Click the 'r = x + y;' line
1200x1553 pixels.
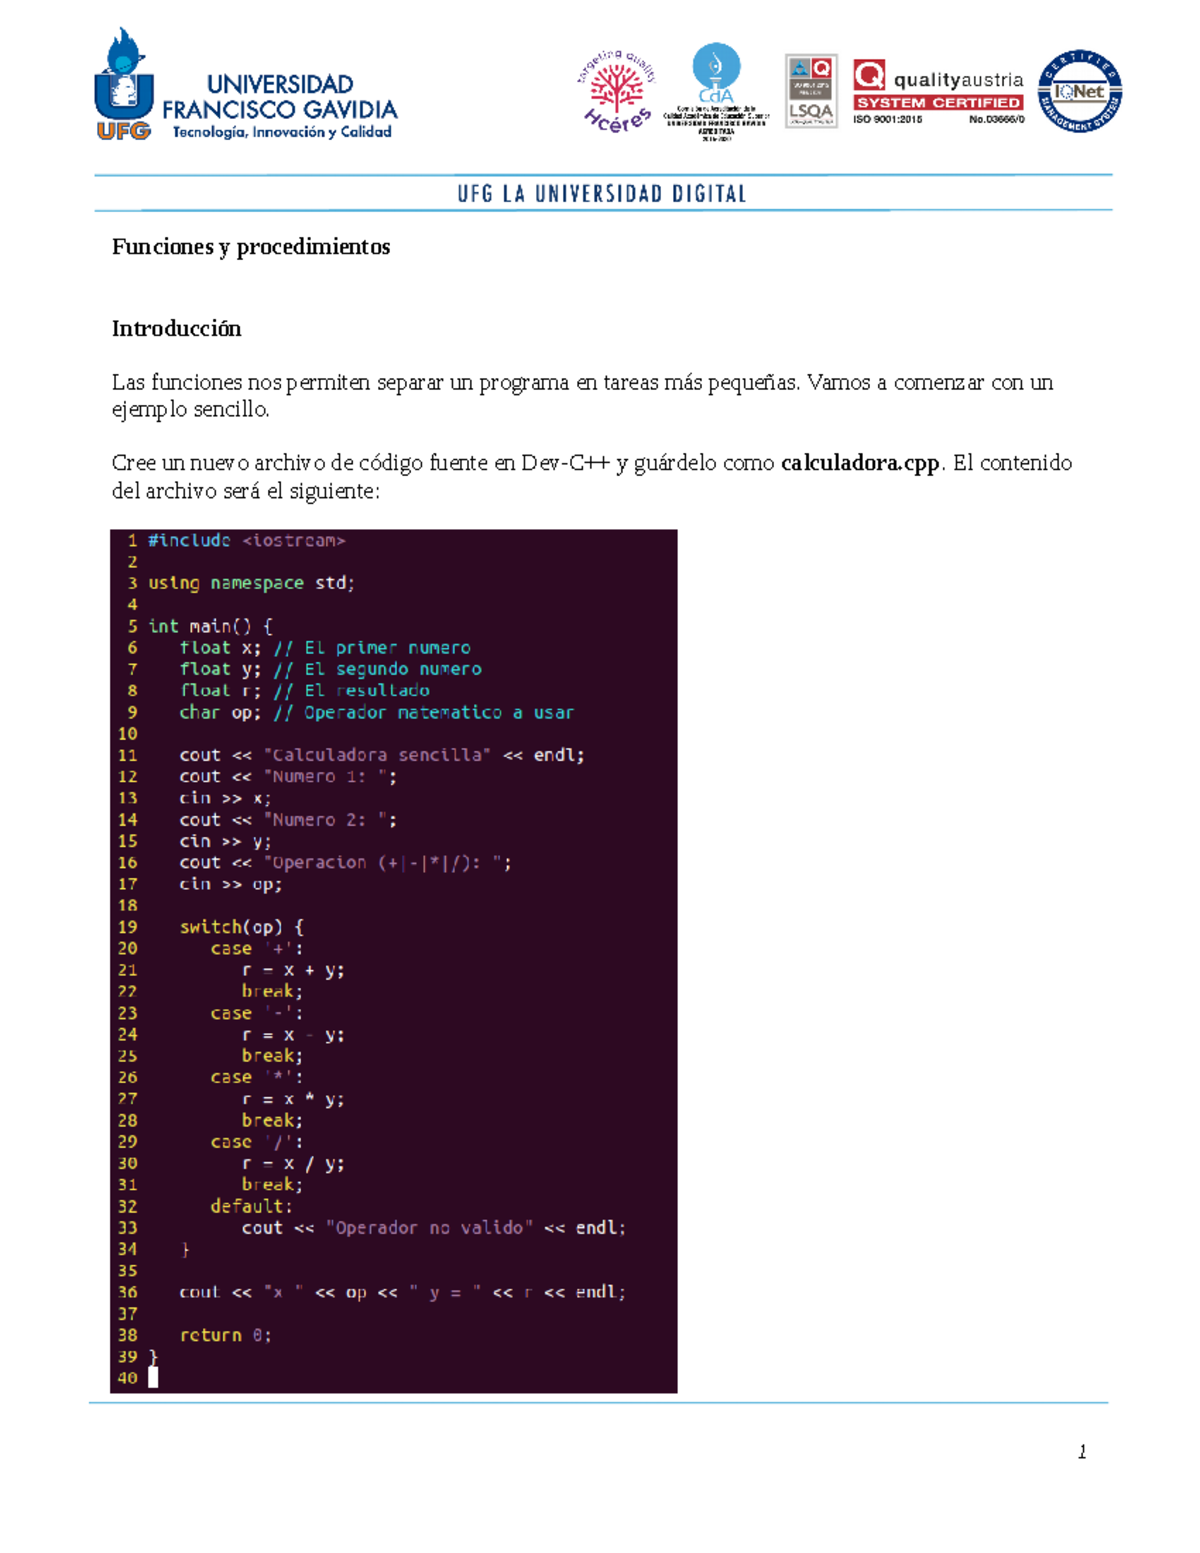tap(293, 970)
